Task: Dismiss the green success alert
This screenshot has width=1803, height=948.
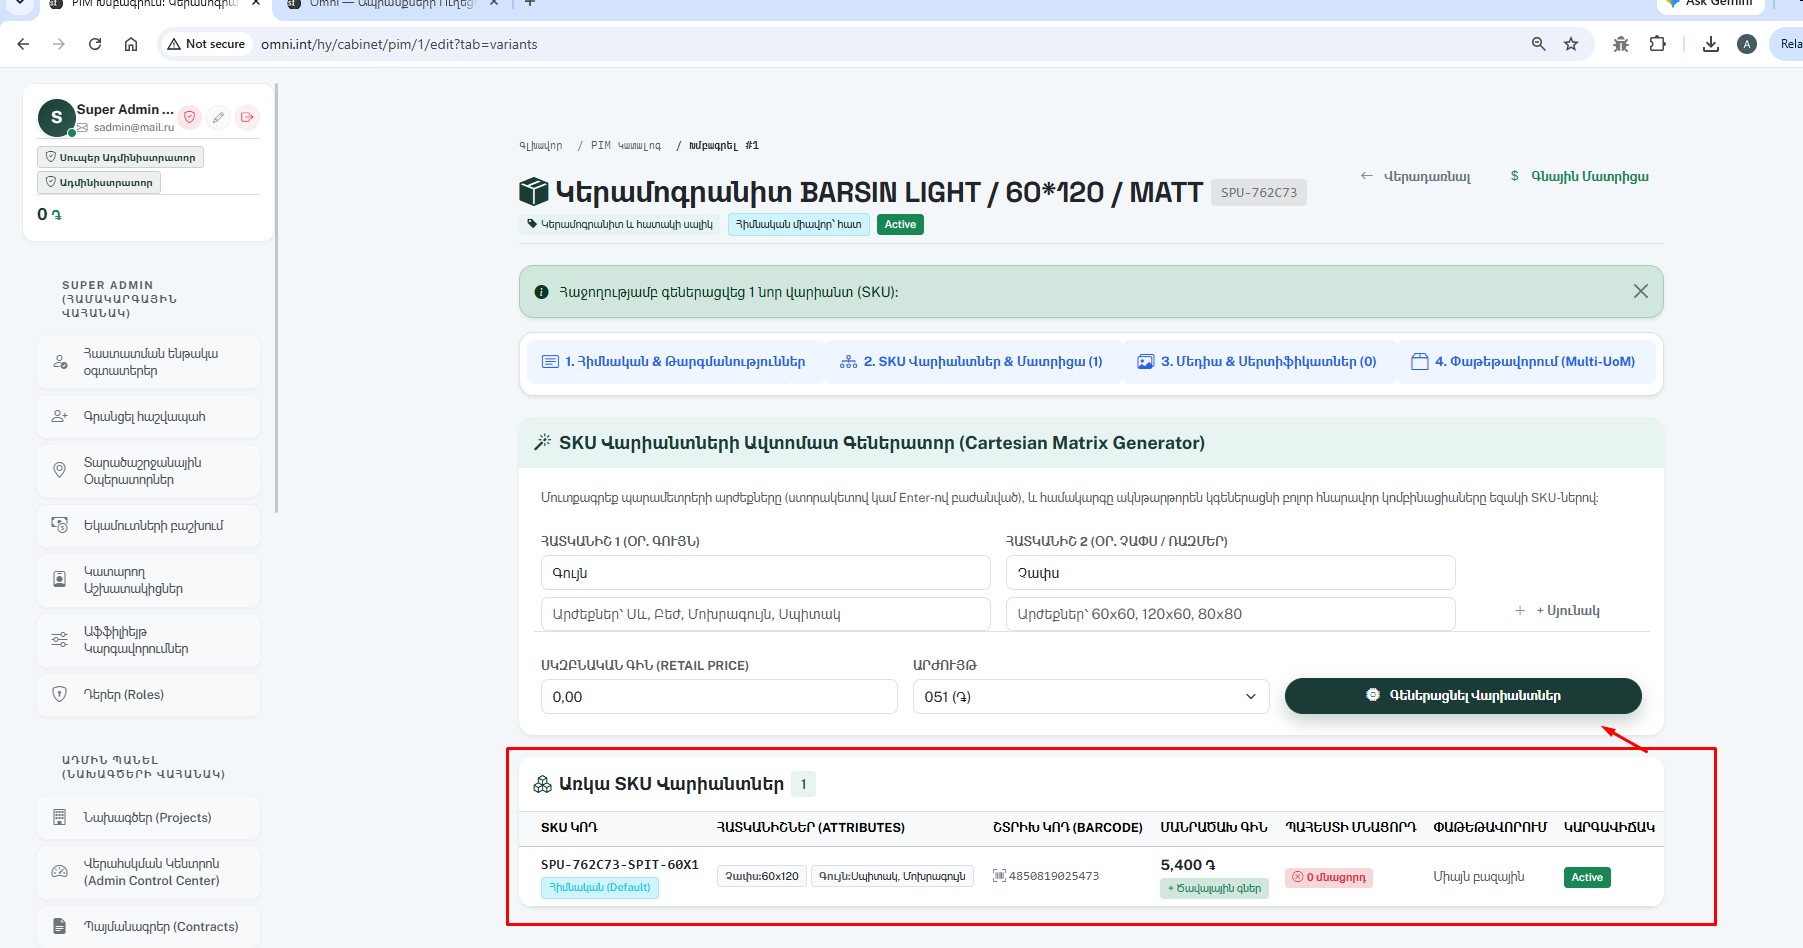Action: coord(1641,291)
